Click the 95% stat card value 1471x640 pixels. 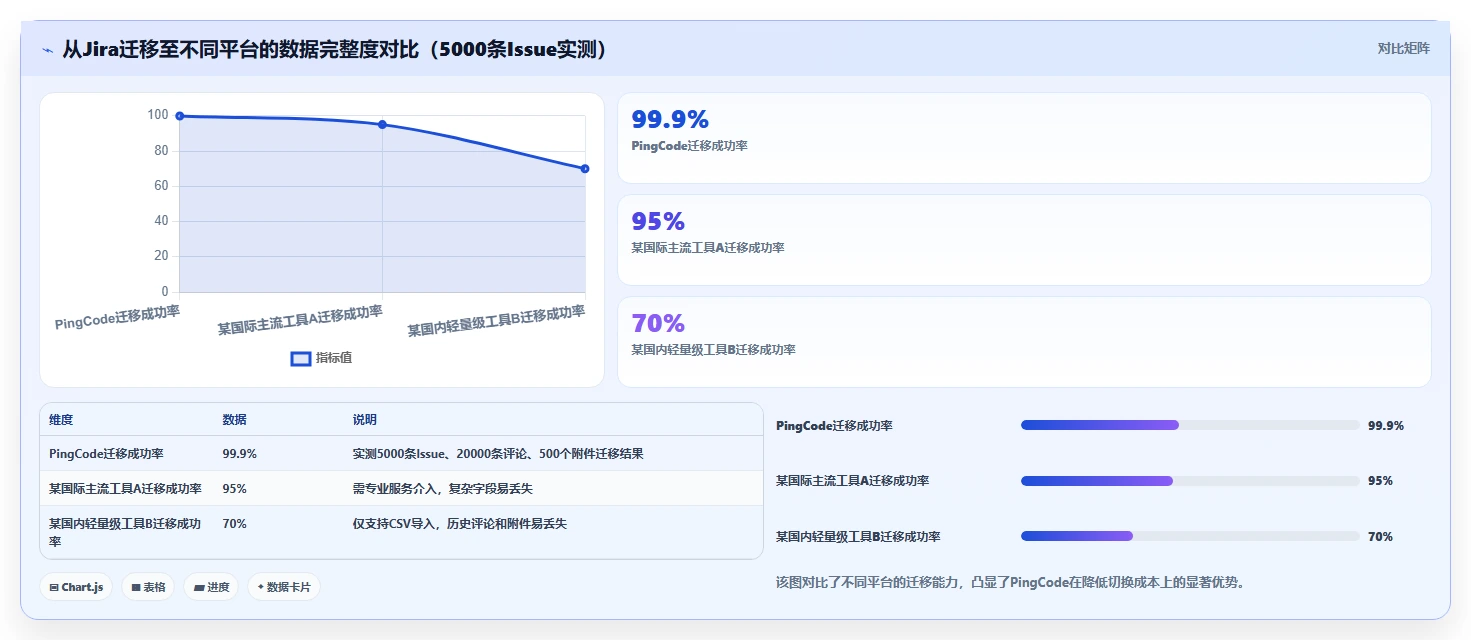point(658,221)
